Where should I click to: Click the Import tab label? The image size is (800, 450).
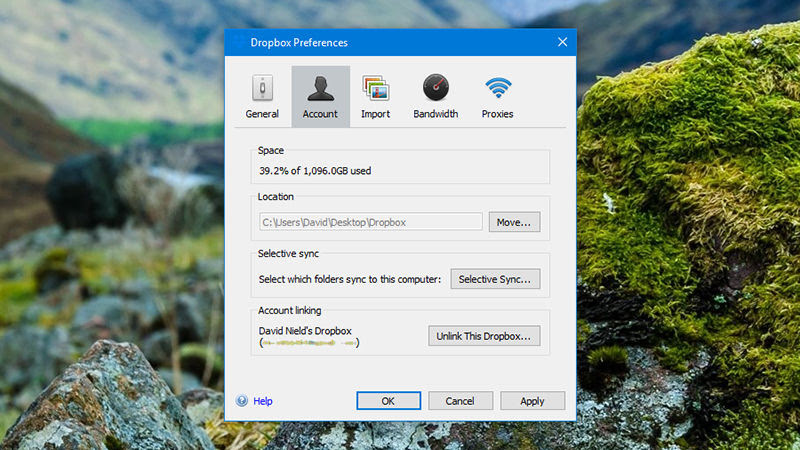click(376, 114)
